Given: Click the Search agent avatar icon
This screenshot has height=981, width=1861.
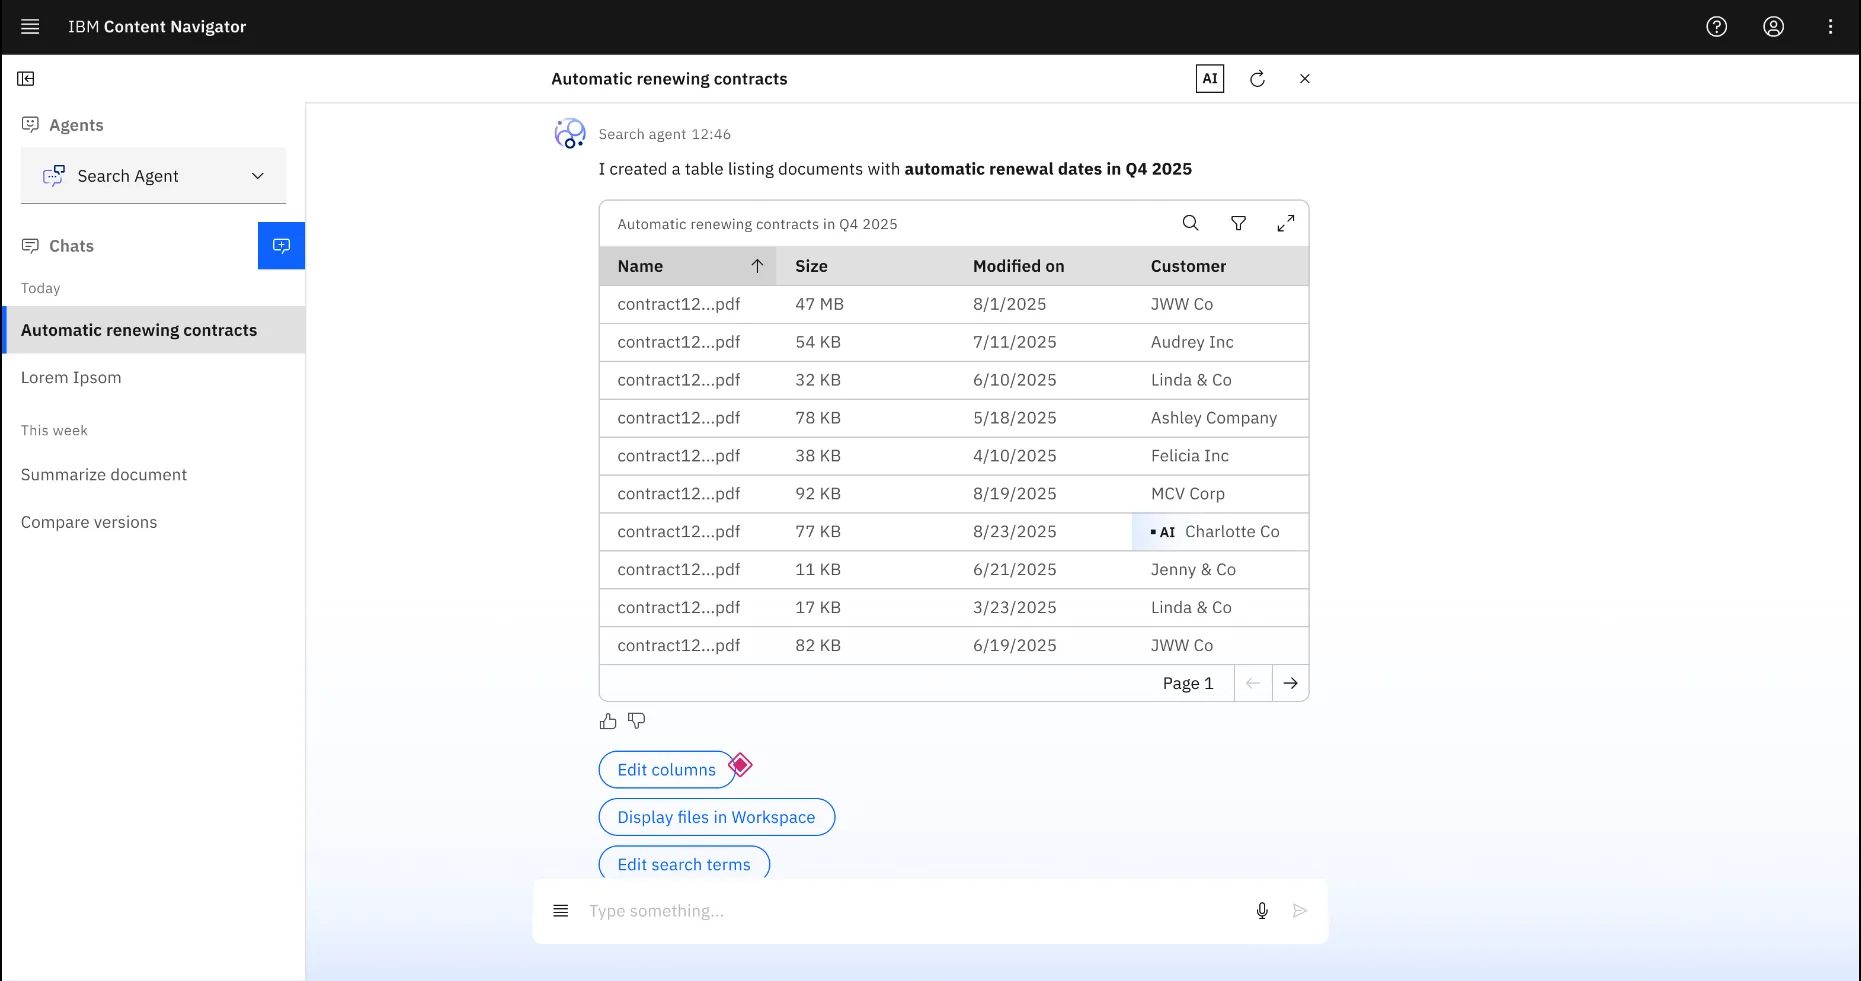Looking at the screenshot, I should 570,133.
